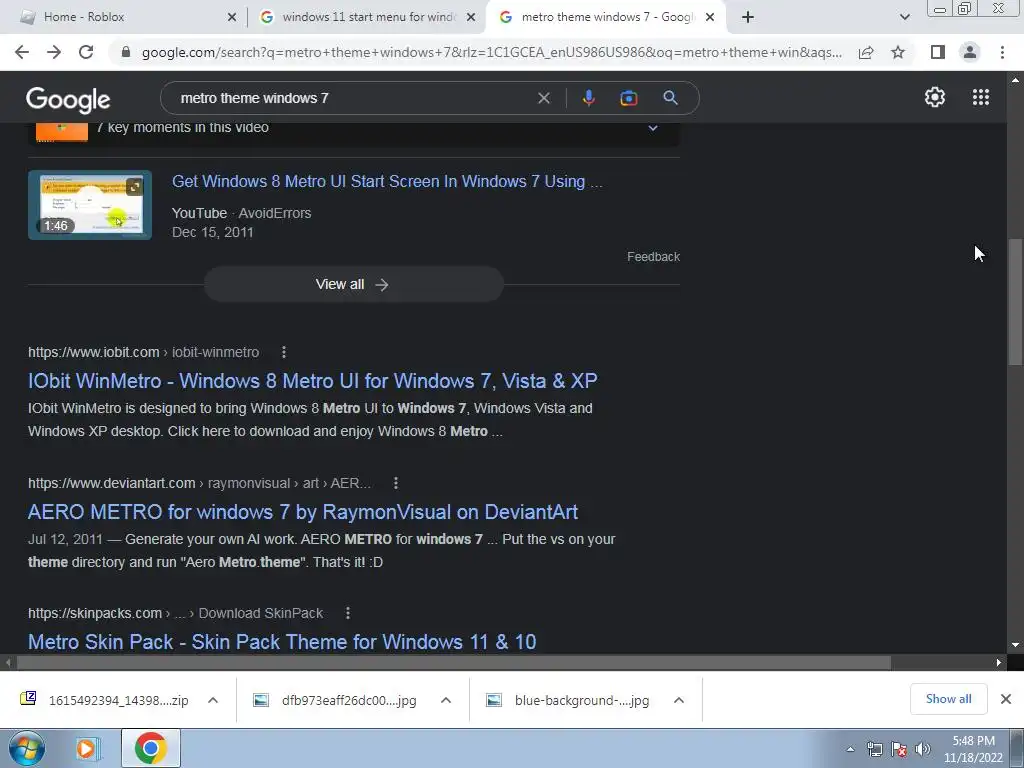
Task: Start a search by voice microphone
Action: 588,98
